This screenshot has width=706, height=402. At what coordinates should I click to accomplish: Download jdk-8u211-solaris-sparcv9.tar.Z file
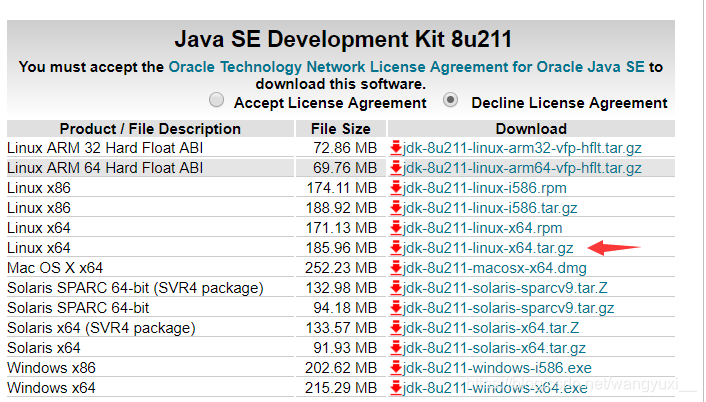[x=505, y=288]
